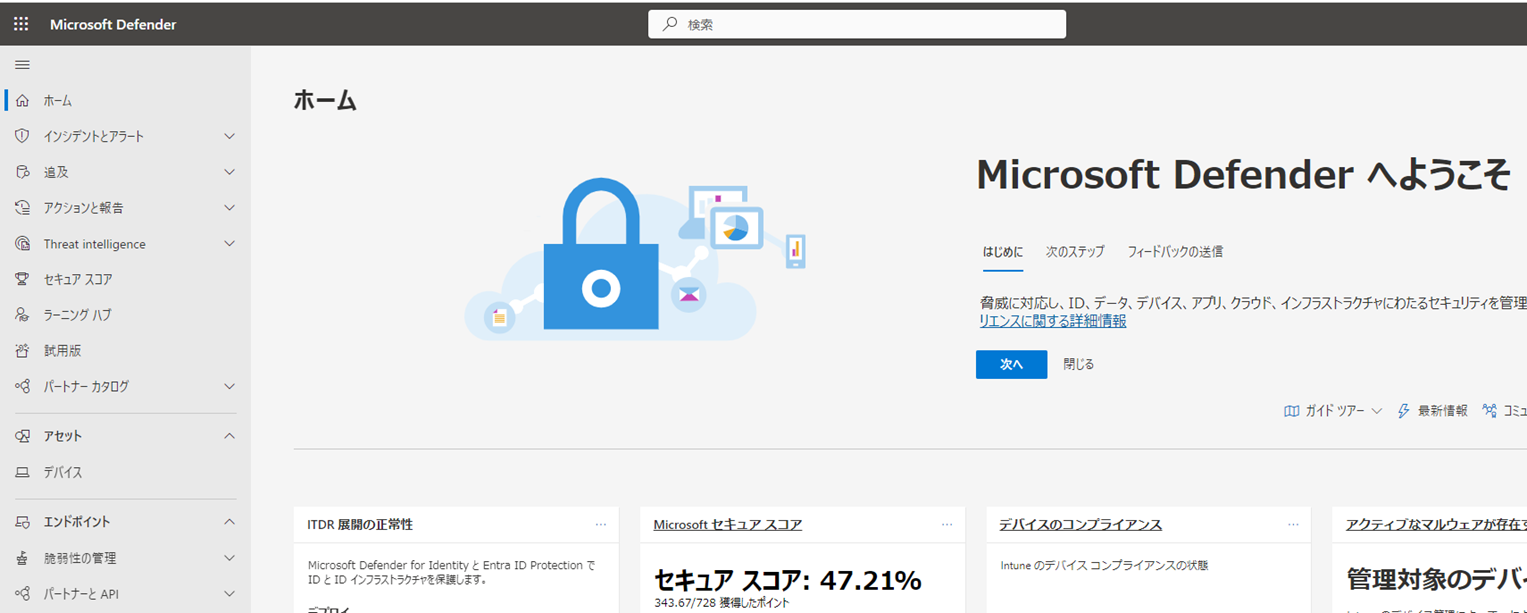The image size is (1527, 613).
Task: Click the 閉じる button
Action: click(x=1079, y=365)
